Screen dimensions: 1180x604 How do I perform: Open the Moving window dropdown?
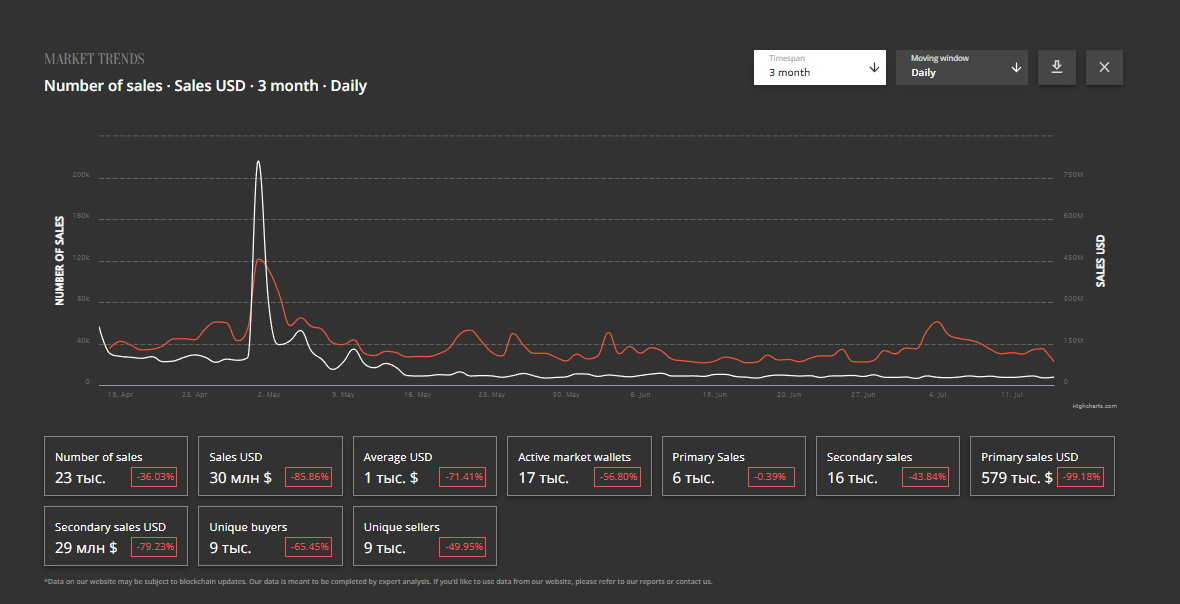tap(960, 67)
